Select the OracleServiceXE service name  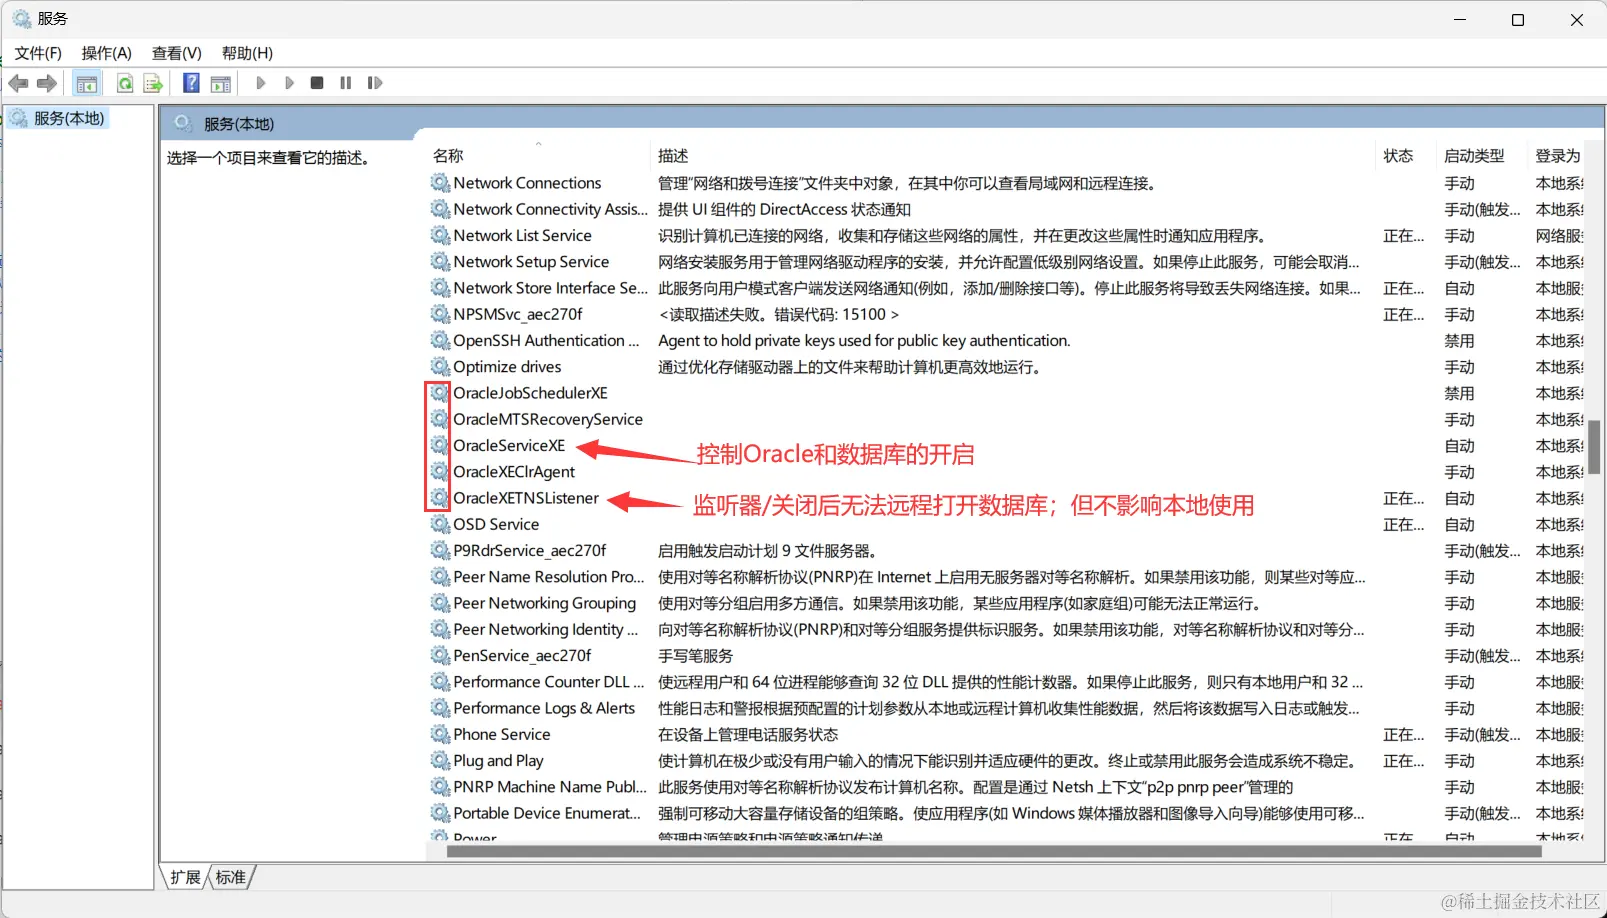[x=509, y=445]
